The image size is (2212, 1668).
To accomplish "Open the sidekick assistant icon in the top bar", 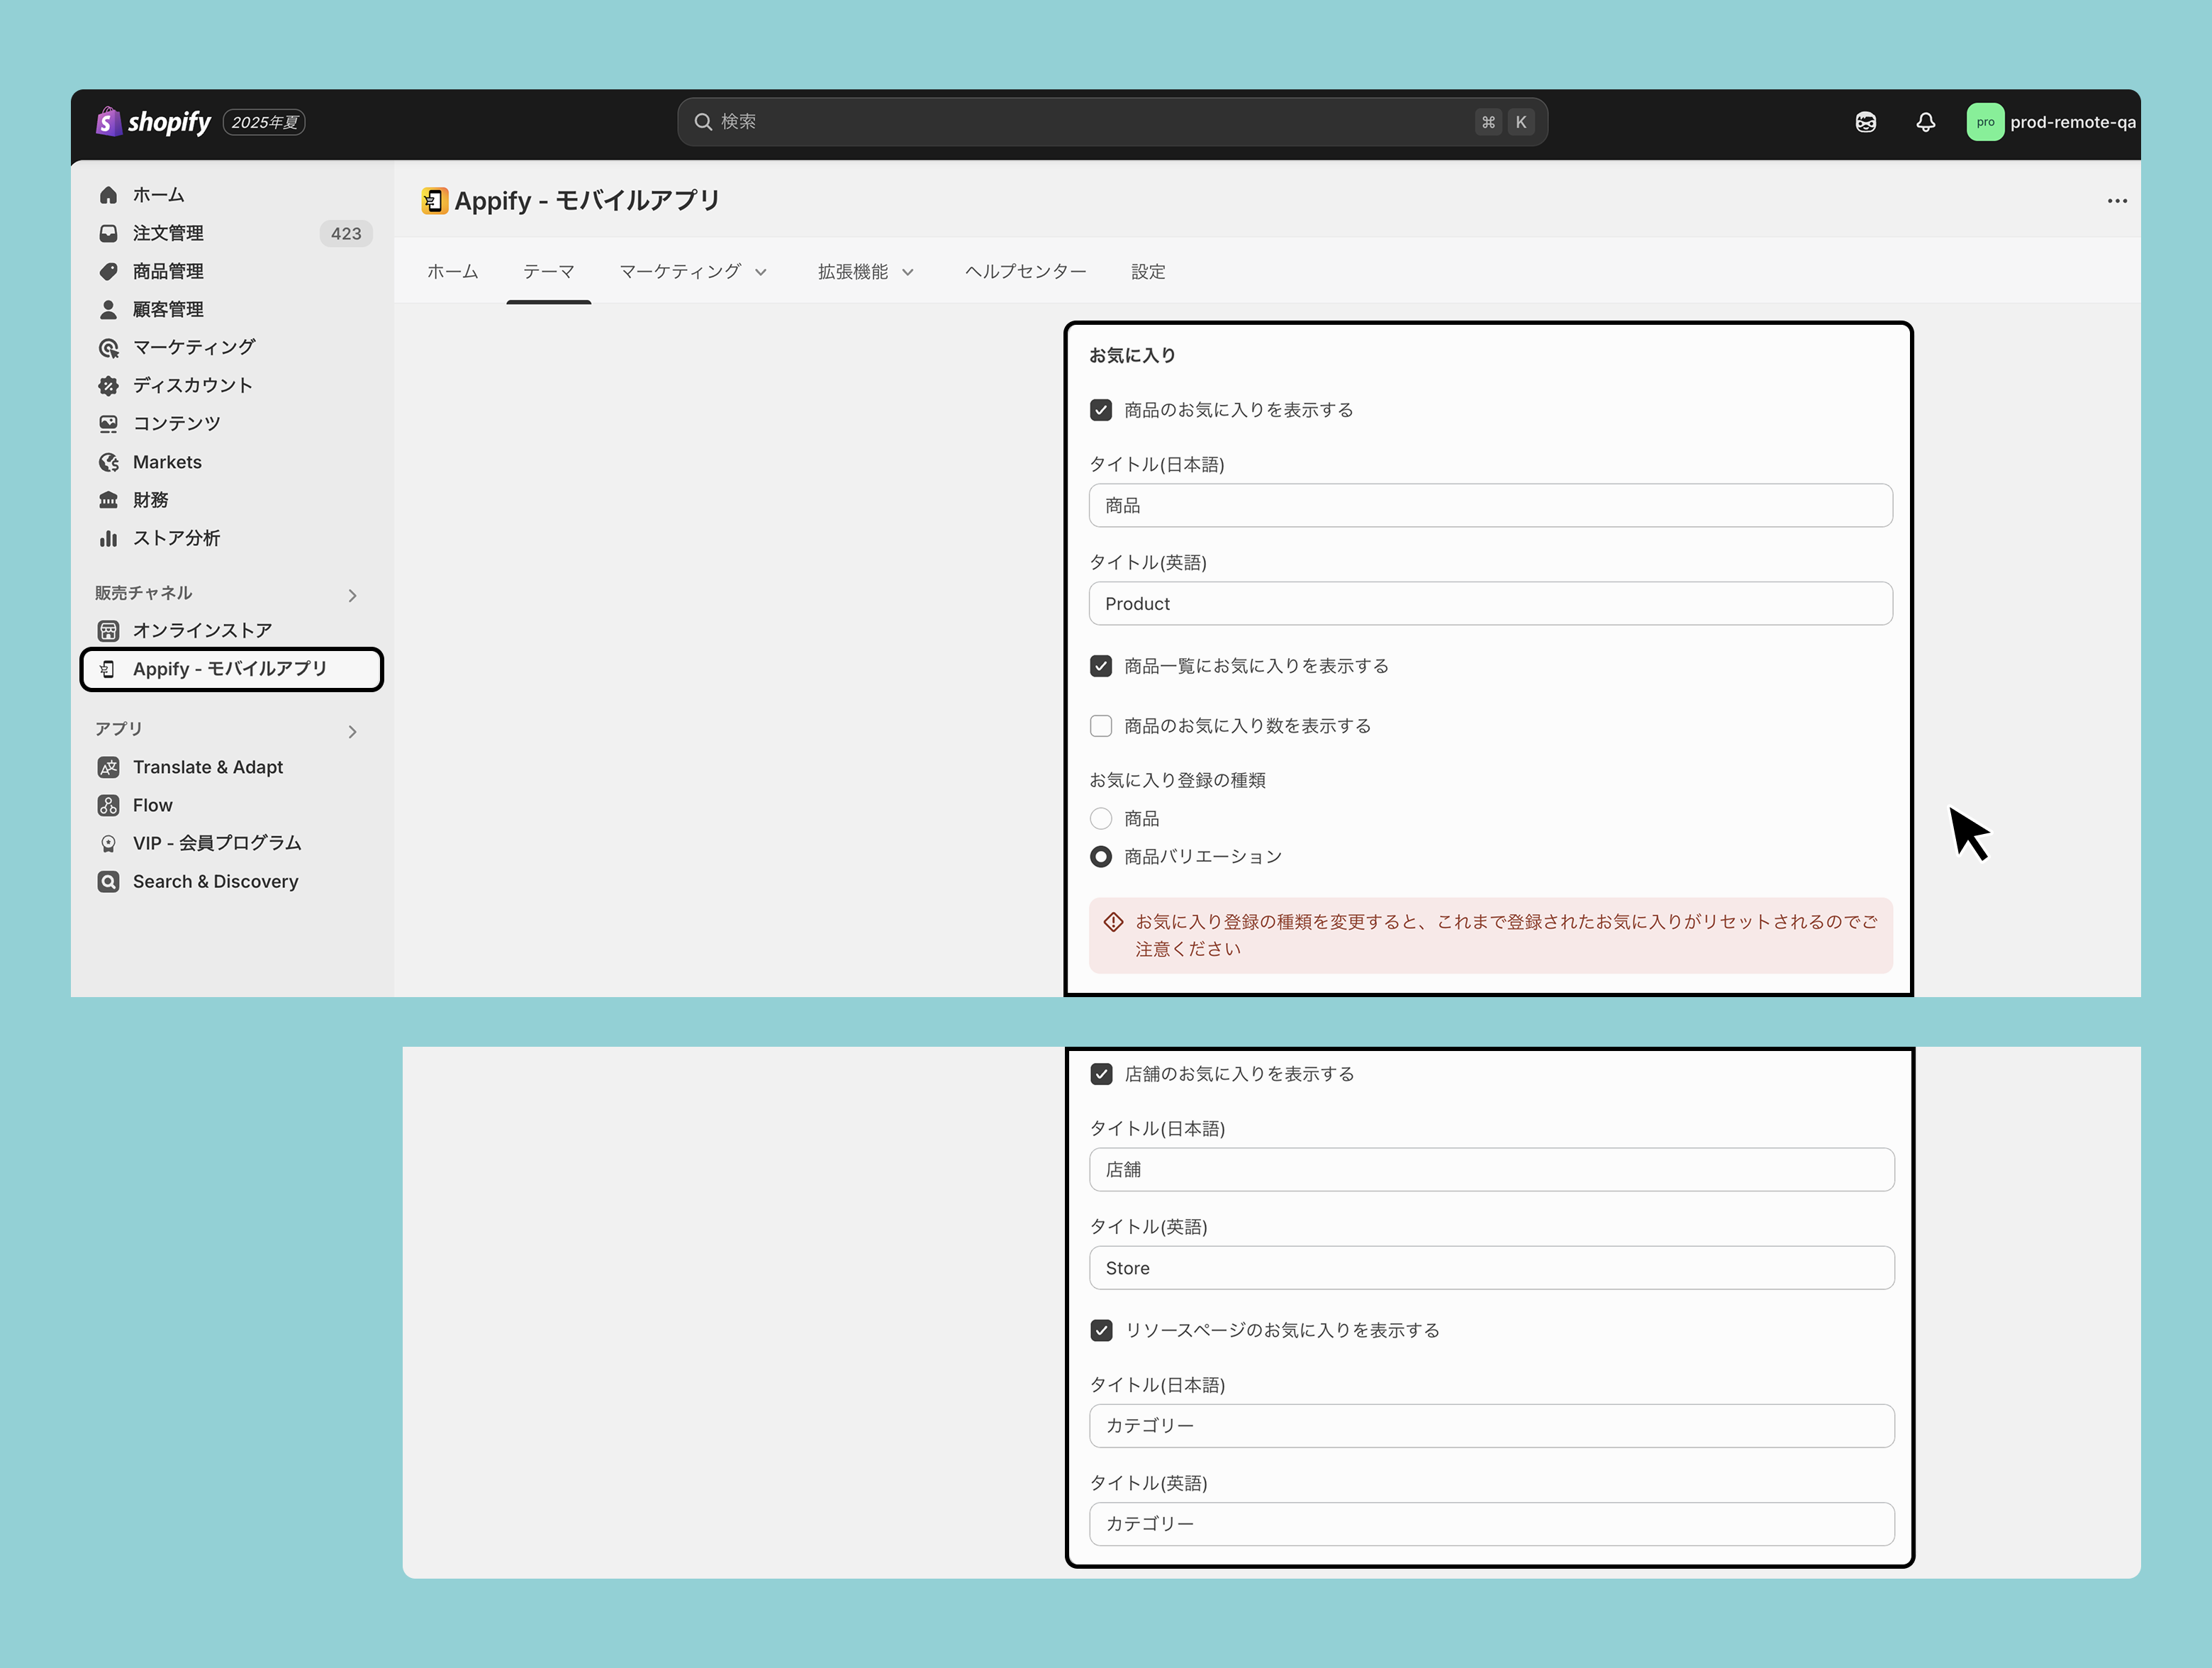I will pyautogui.click(x=1865, y=122).
